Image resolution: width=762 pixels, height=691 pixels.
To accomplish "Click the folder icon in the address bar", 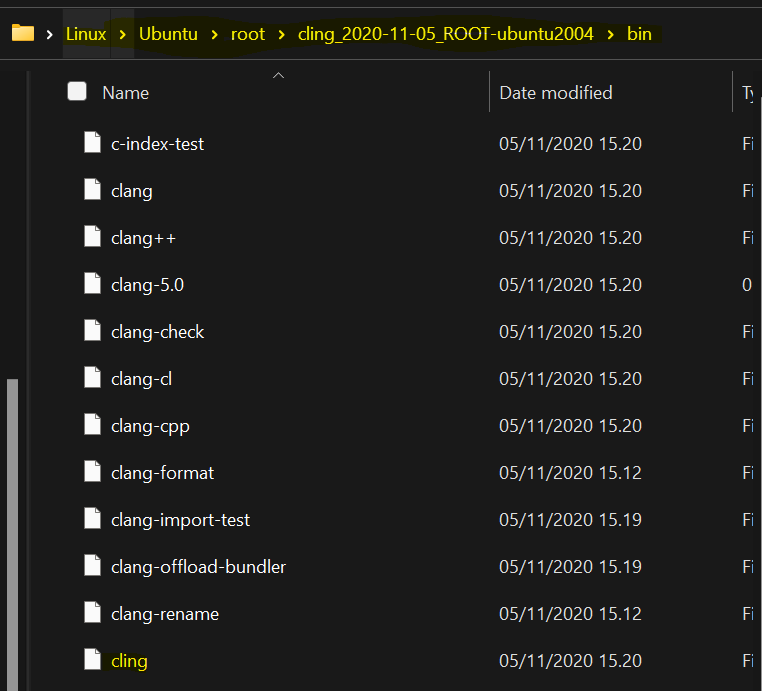I will (x=23, y=33).
